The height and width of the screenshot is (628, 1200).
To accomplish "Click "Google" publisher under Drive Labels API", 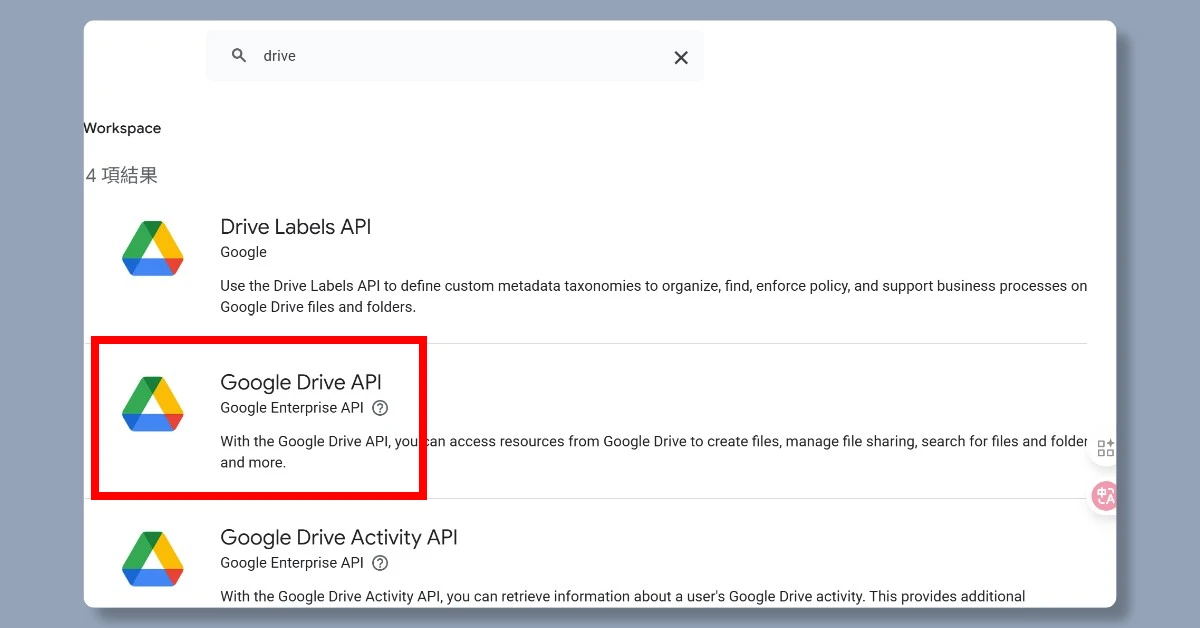I will pos(244,252).
